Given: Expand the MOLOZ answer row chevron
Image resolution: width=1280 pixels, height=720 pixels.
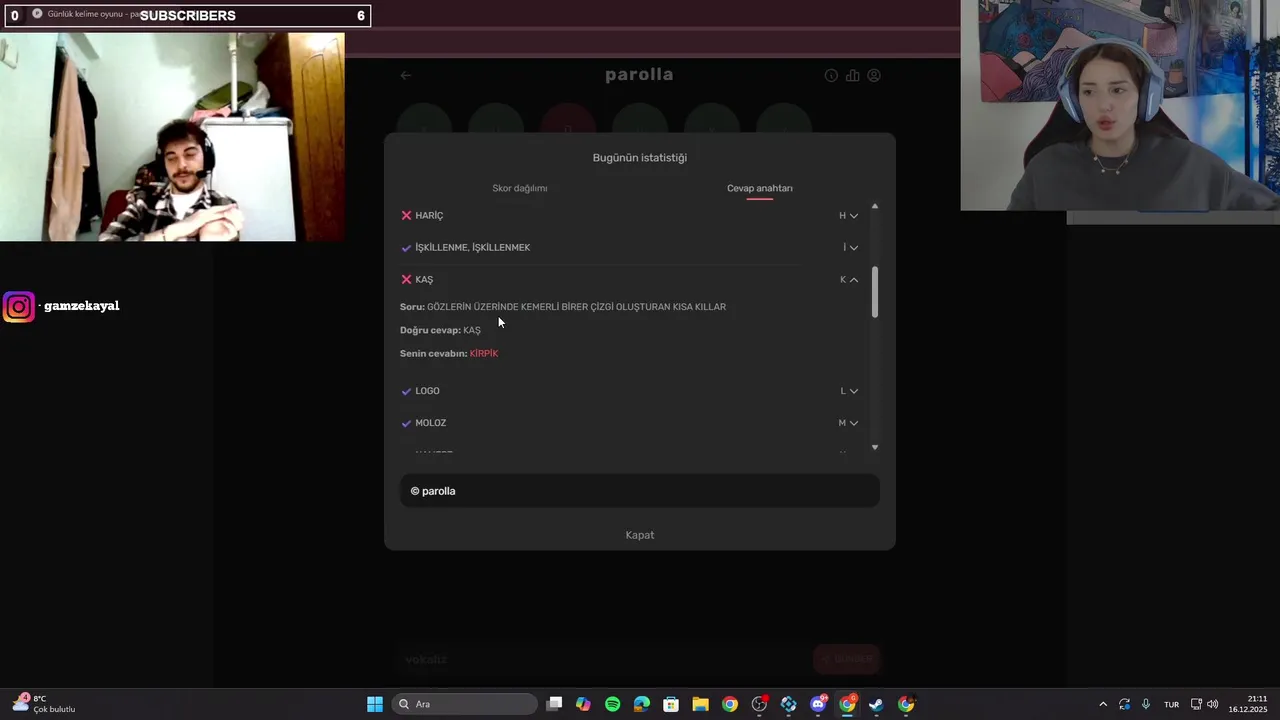Looking at the screenshot, I should tap(854, 423).
